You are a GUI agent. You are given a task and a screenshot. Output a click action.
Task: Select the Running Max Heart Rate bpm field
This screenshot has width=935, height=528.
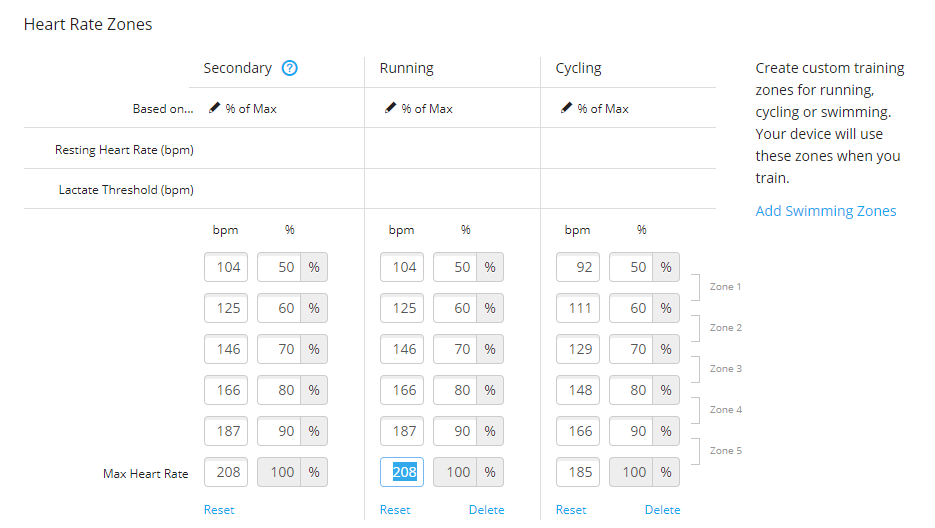tap(402, 472)
